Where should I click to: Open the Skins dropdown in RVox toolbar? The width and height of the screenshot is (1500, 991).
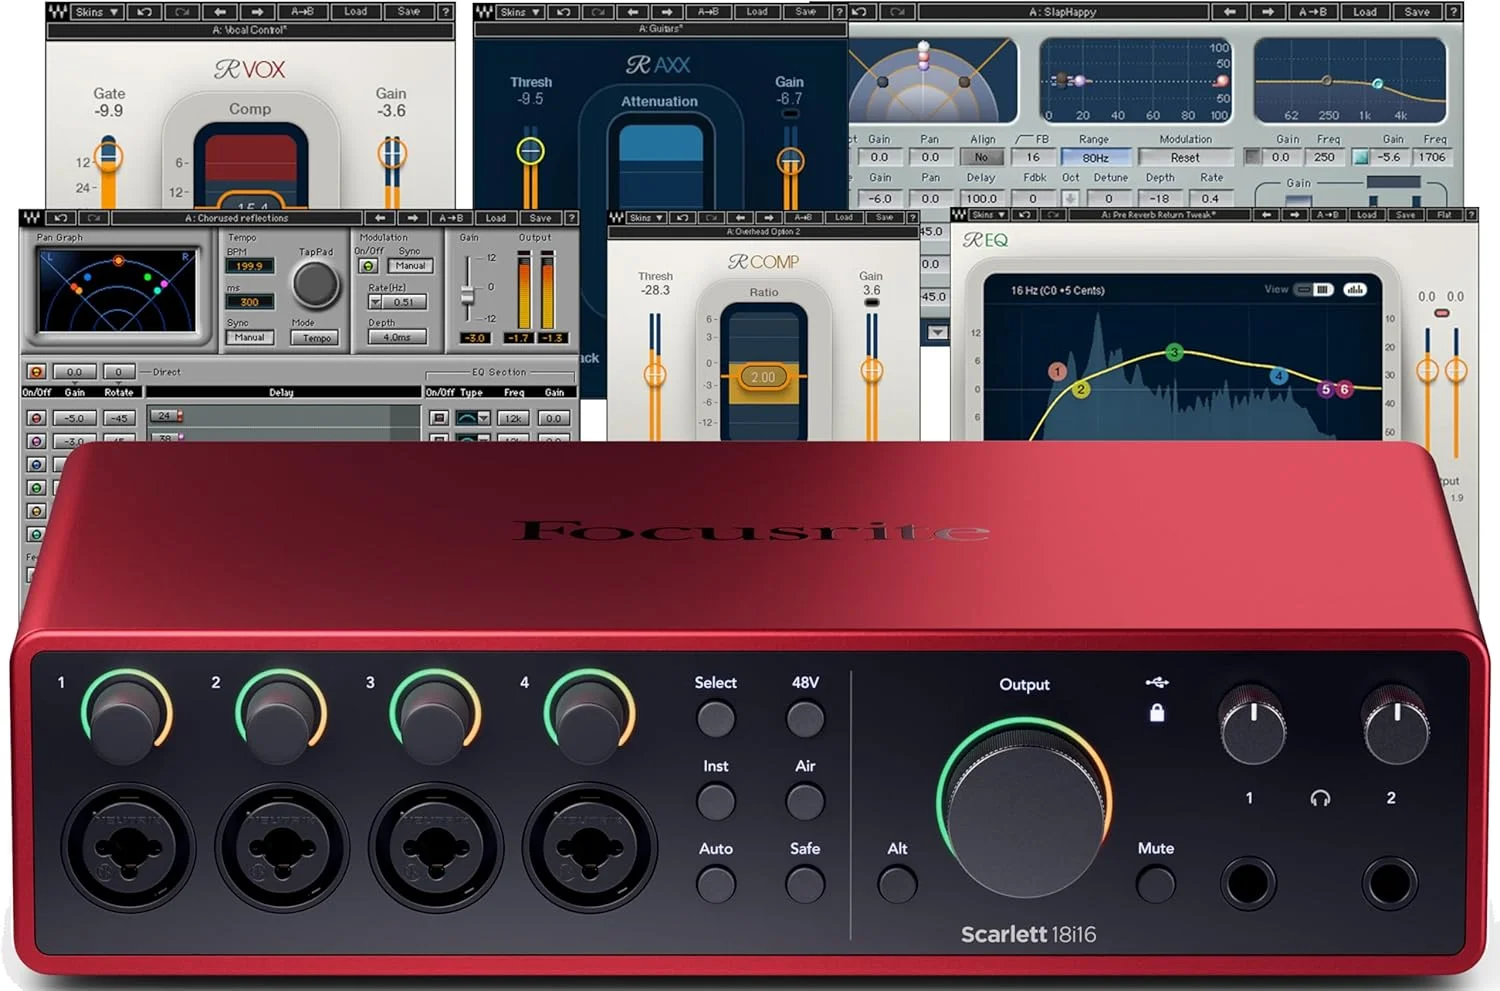(97, 12)
